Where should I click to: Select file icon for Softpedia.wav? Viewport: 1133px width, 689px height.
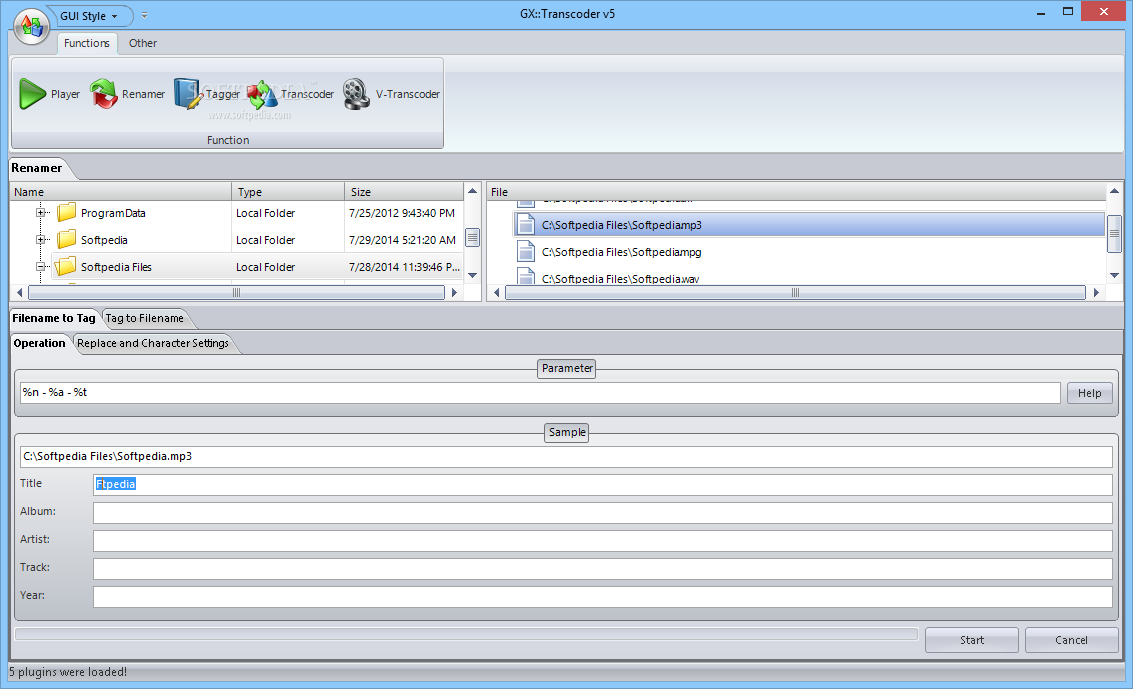[x=526, y=277]
